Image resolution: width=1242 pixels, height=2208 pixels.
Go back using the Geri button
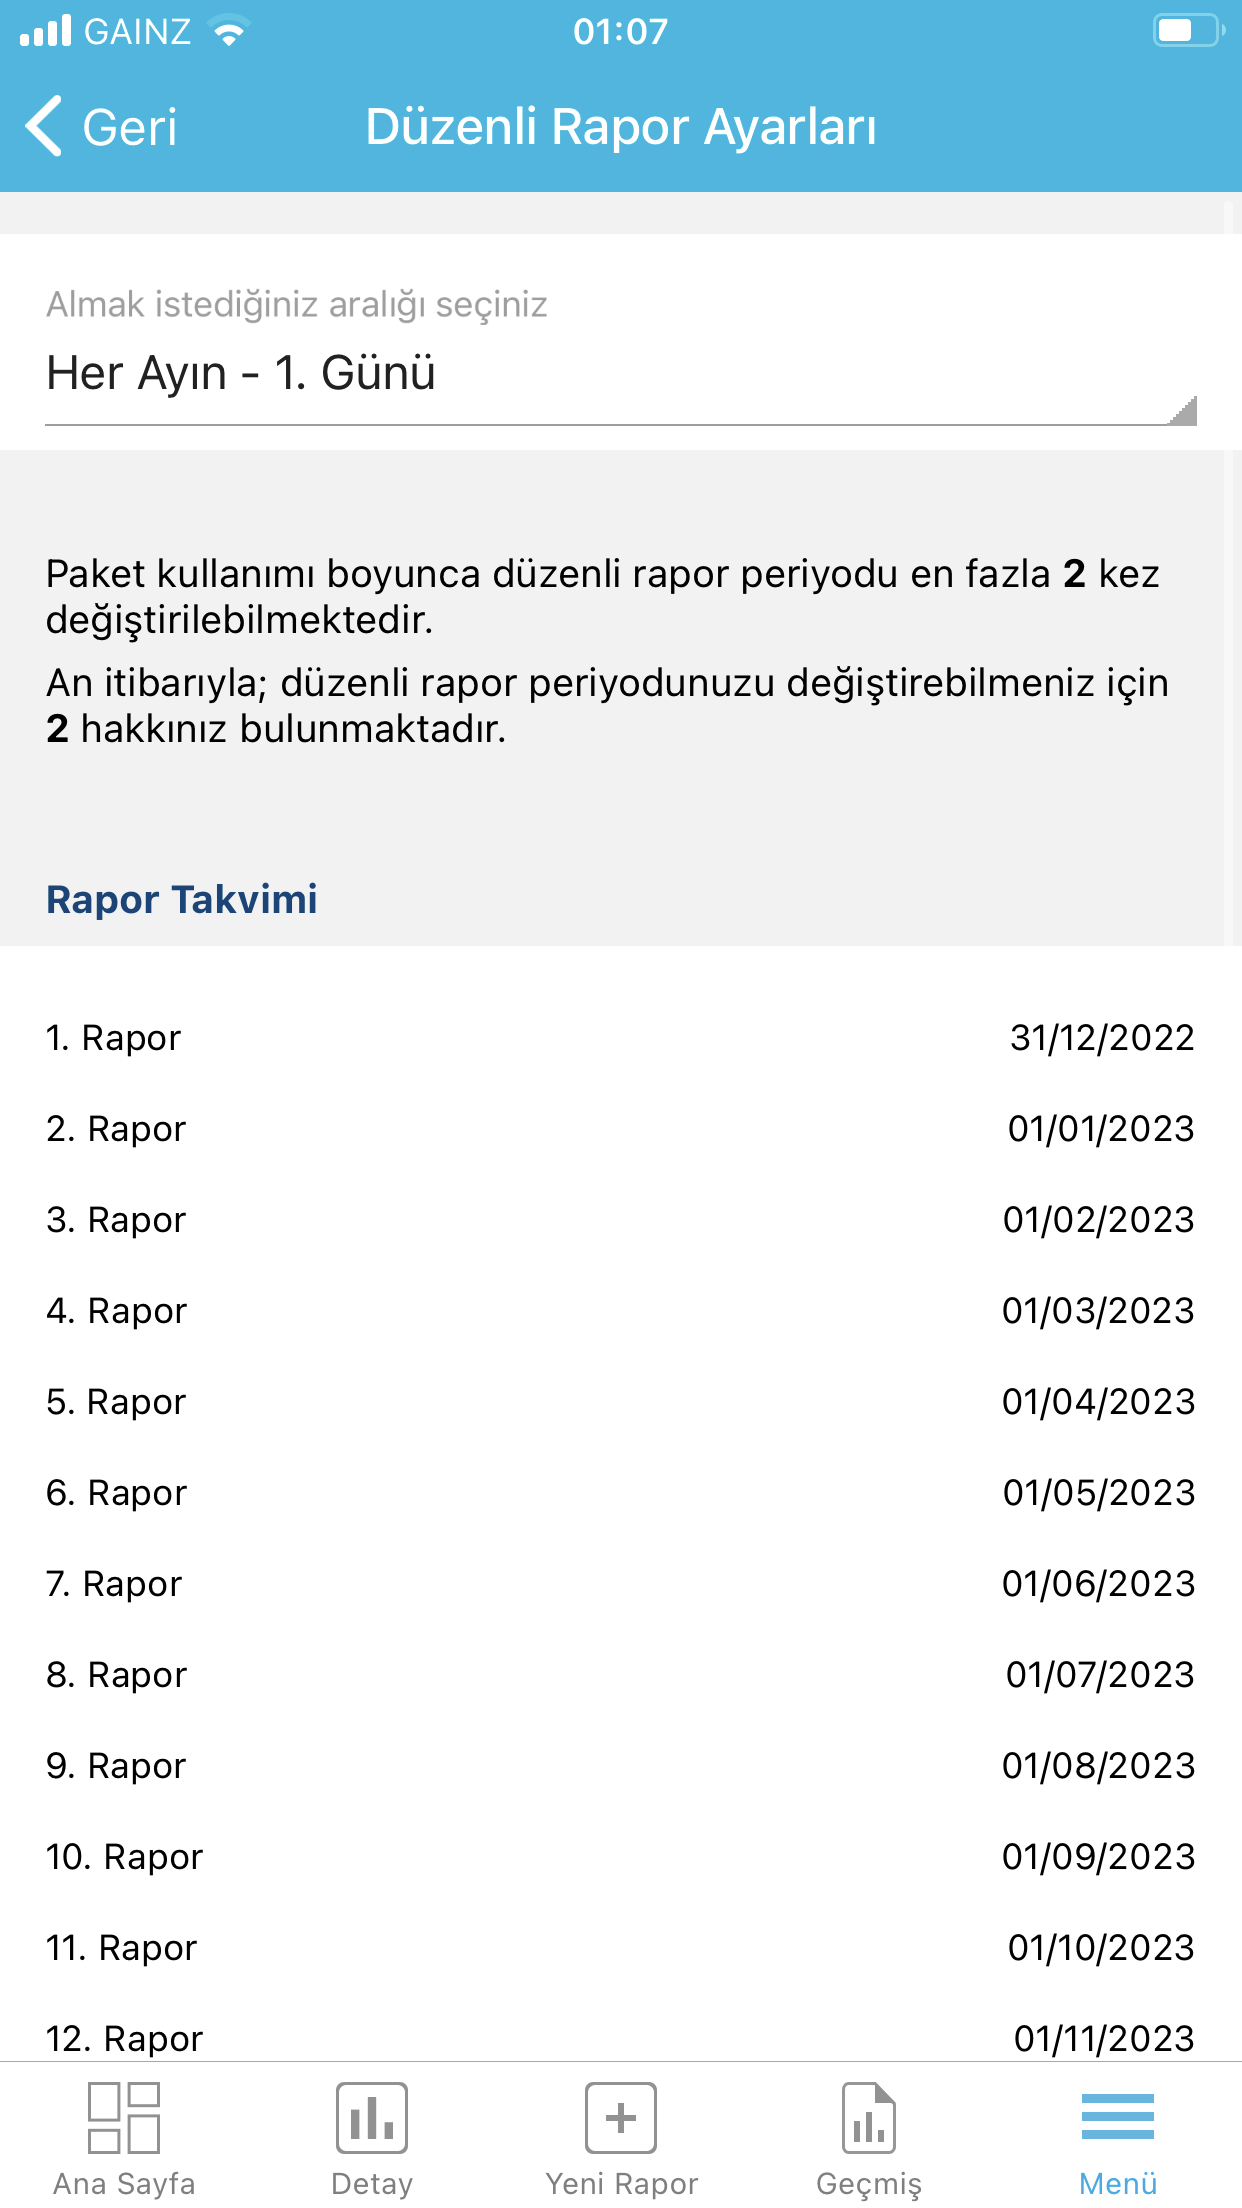pos(101,127)
